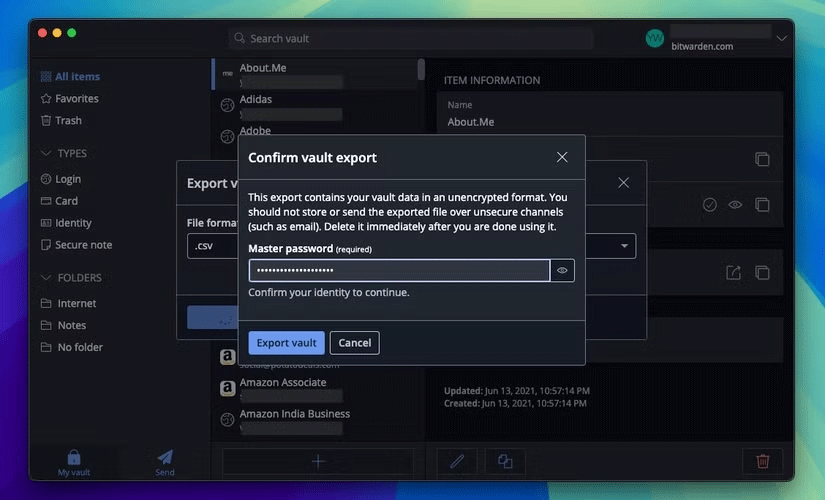Image resolution: width=825 pixels, height=500 pixels.
Task: Open the Notes folder
Action: point(64,325)
